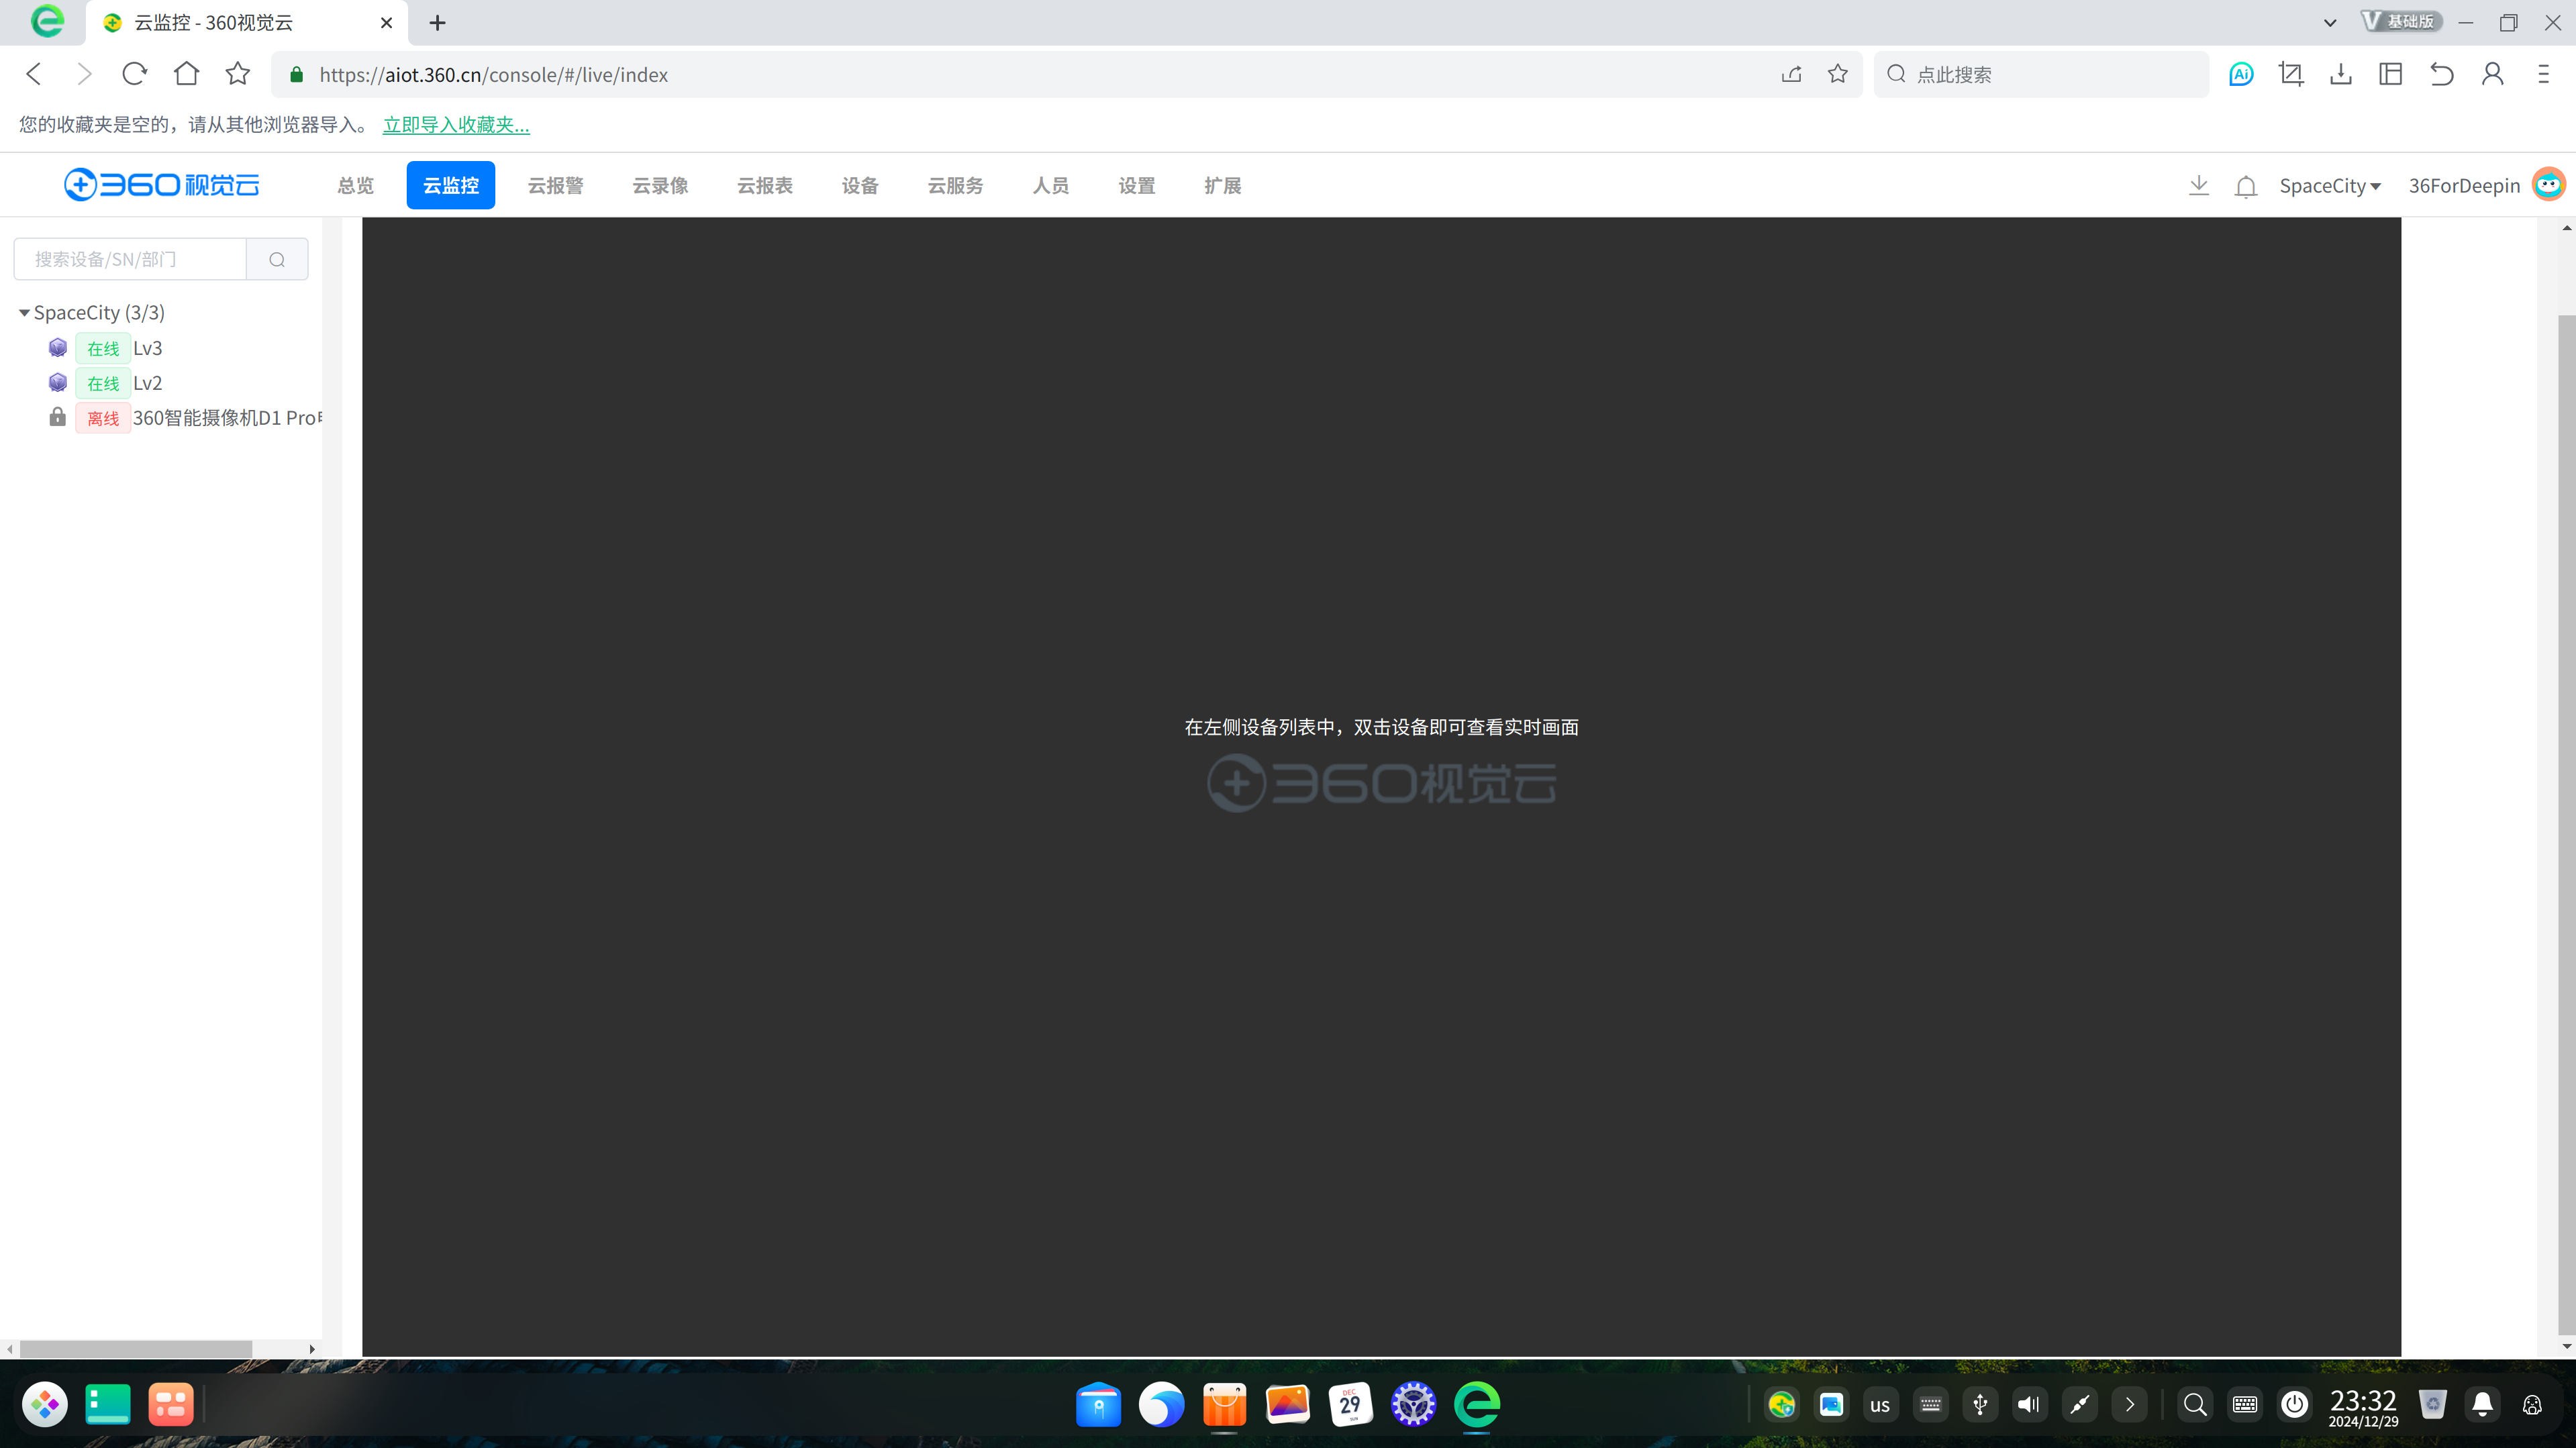The image size is (2576, 1448).
Task: Click the share icon in the address bar
Action: pos(1791,74)
